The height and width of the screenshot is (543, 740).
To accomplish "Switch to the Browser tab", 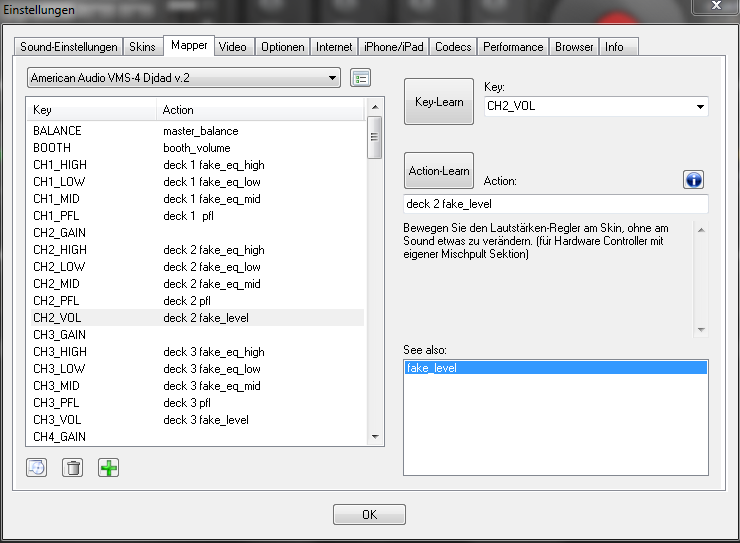I will [x=574, y=47].
